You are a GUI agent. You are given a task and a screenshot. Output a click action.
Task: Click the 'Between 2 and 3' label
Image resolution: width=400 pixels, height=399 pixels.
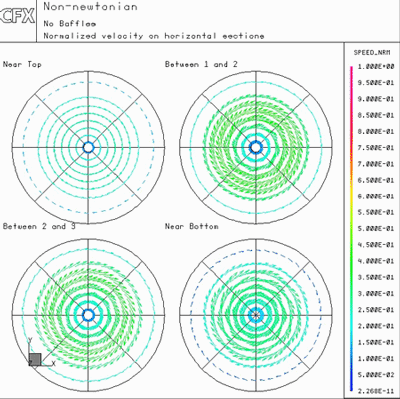tap(39, 226)
